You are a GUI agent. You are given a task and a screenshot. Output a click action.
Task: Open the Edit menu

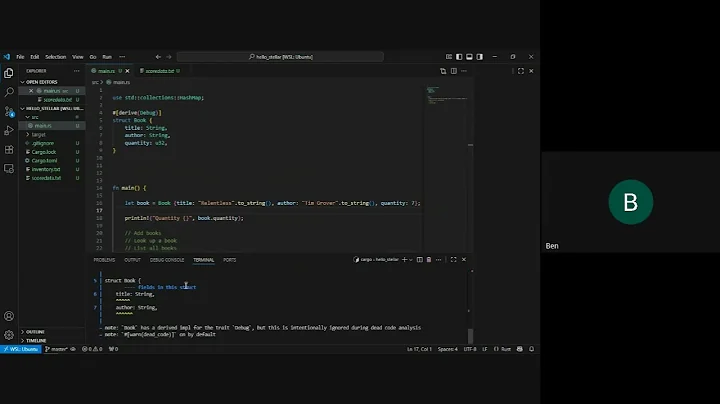point(34,57)
